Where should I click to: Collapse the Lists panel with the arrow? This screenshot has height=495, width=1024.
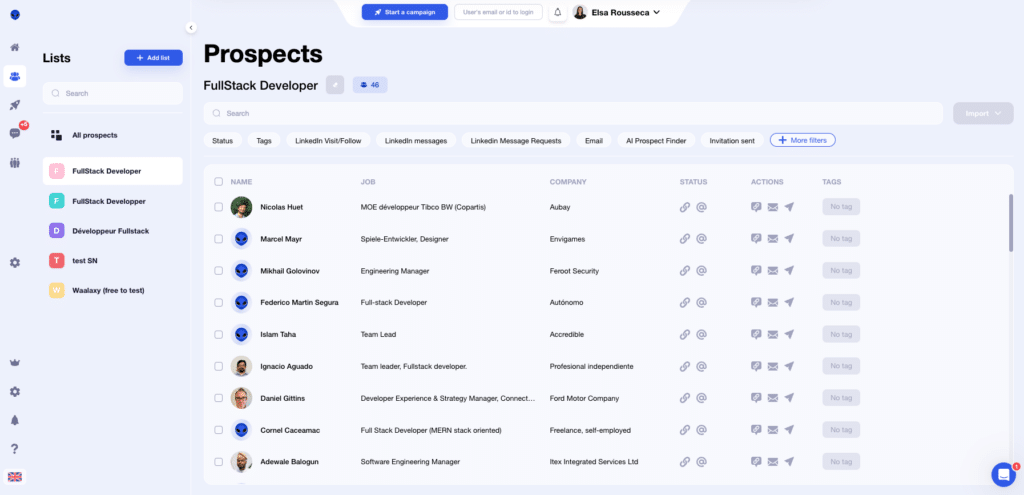click(191, 28)
